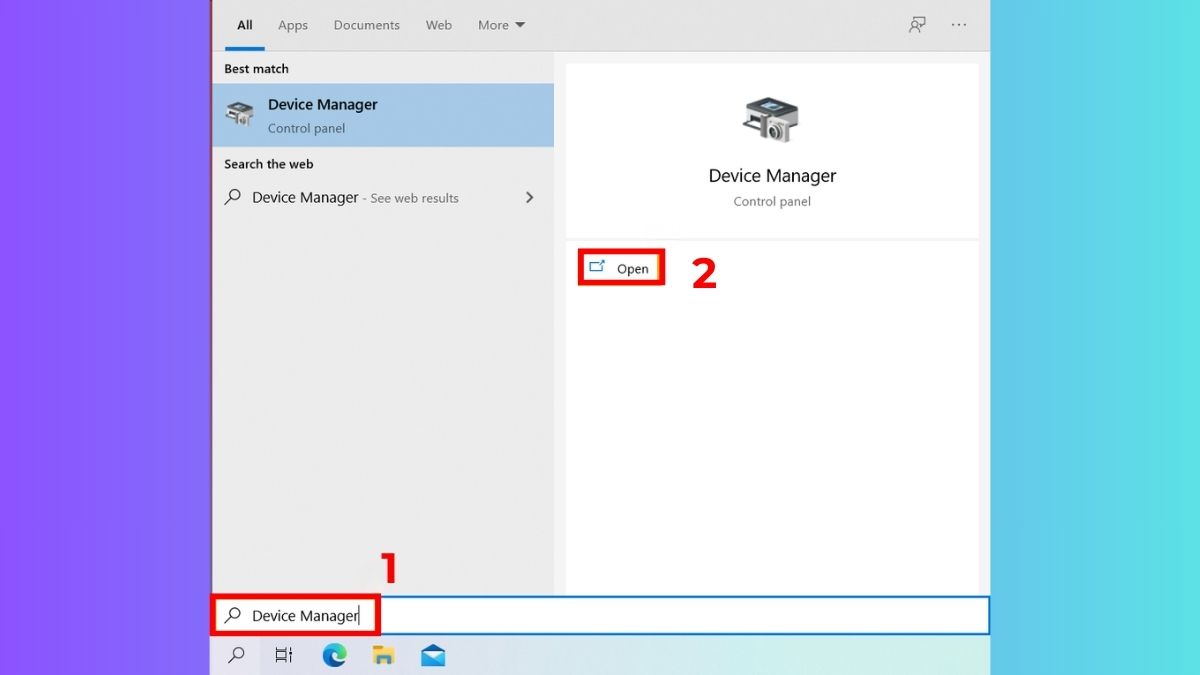The height and width of the screenshot is (675, 1200).
Task: Click the feedback icon near the top right
Action: tap(917, 24)
